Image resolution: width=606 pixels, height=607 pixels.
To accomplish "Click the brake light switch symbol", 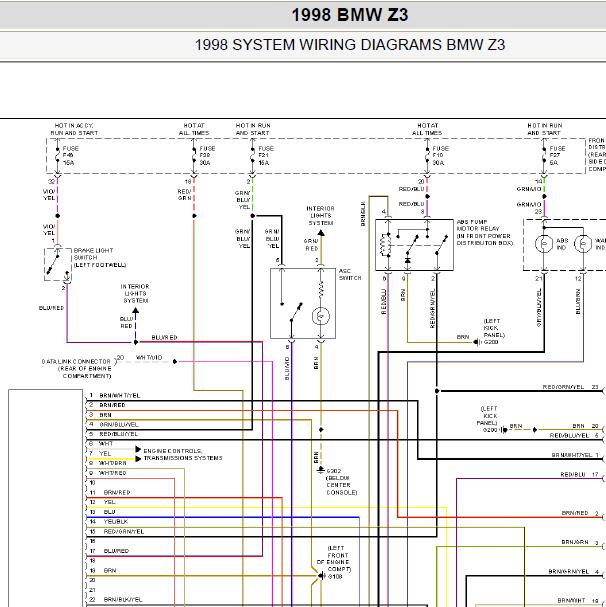I will [x=58, y=264].
